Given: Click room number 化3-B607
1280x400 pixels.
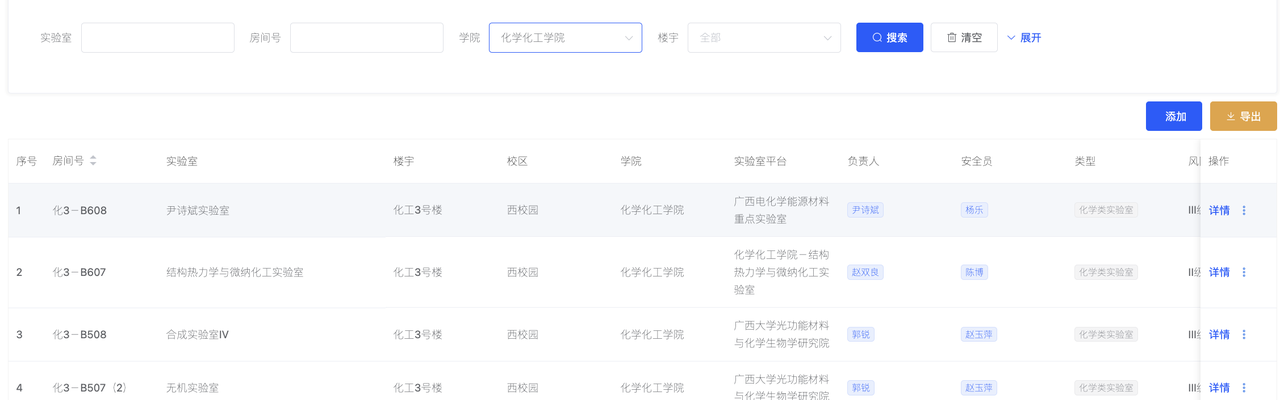Looking at the screenshot, I should [80, 272].
